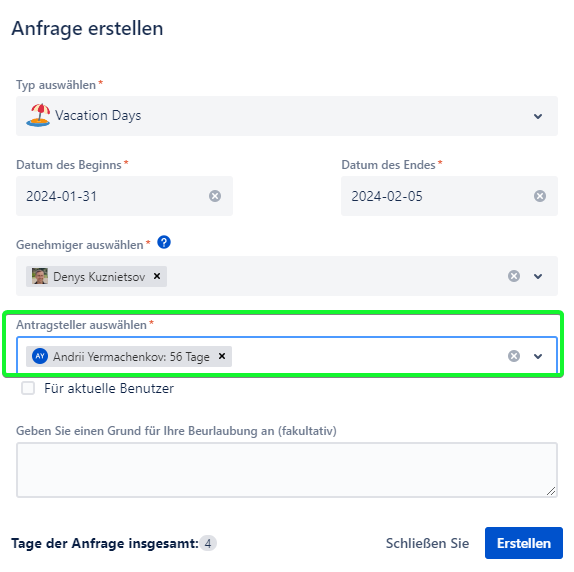Image resolution: width=574 pixels, height=572 pixels.
Task: Click the Erstellen button
Action: tap(524, 543)
